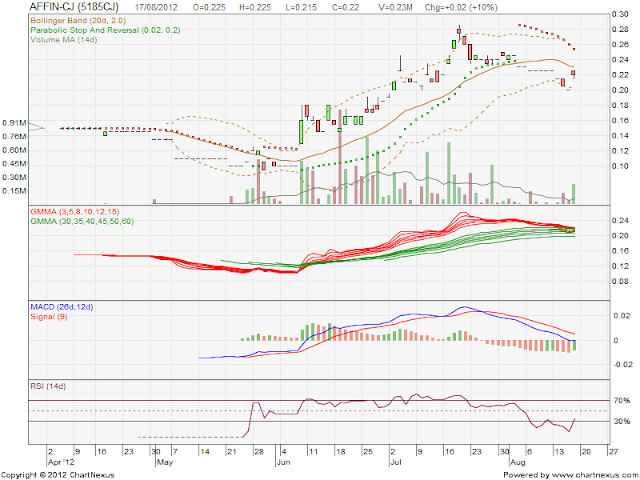Click the 0.45M volume axis label

(x=15, y=164)
